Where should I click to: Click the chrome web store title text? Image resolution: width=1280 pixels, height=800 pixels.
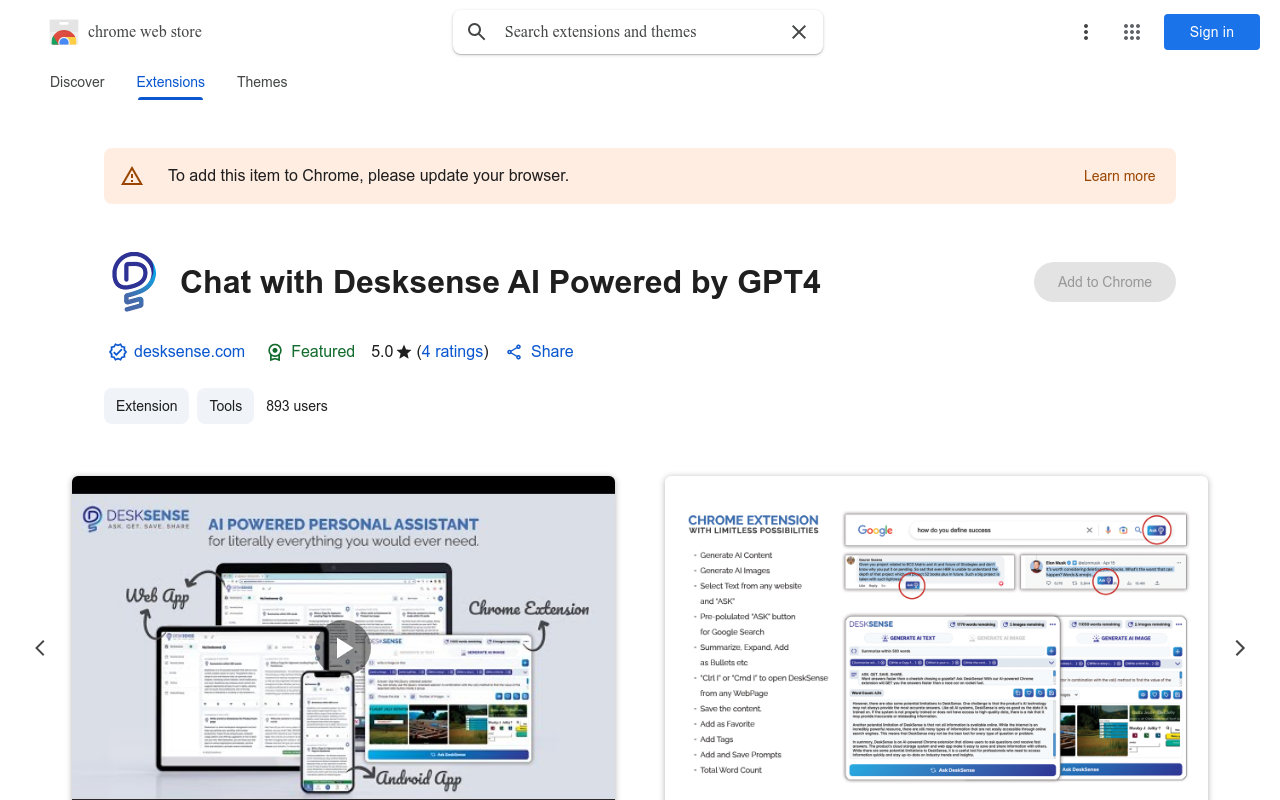(145, 32)
